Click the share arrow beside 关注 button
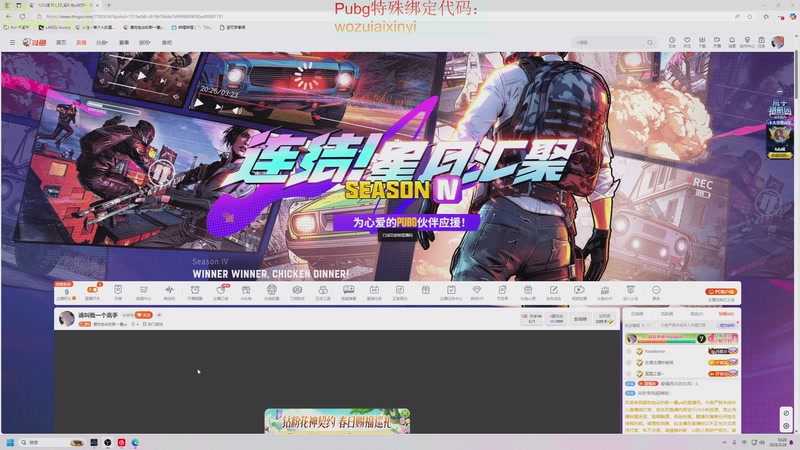The height and width of the screenshot is (450, 800). [x=159, y=315]
